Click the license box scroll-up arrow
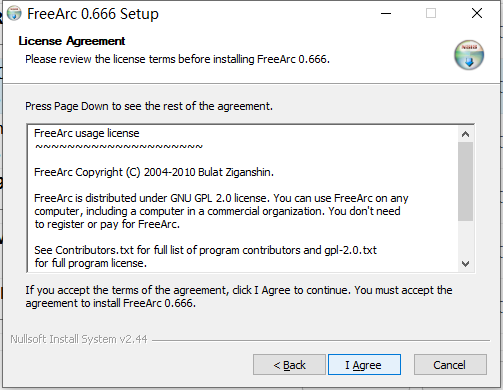 [465, 134]
